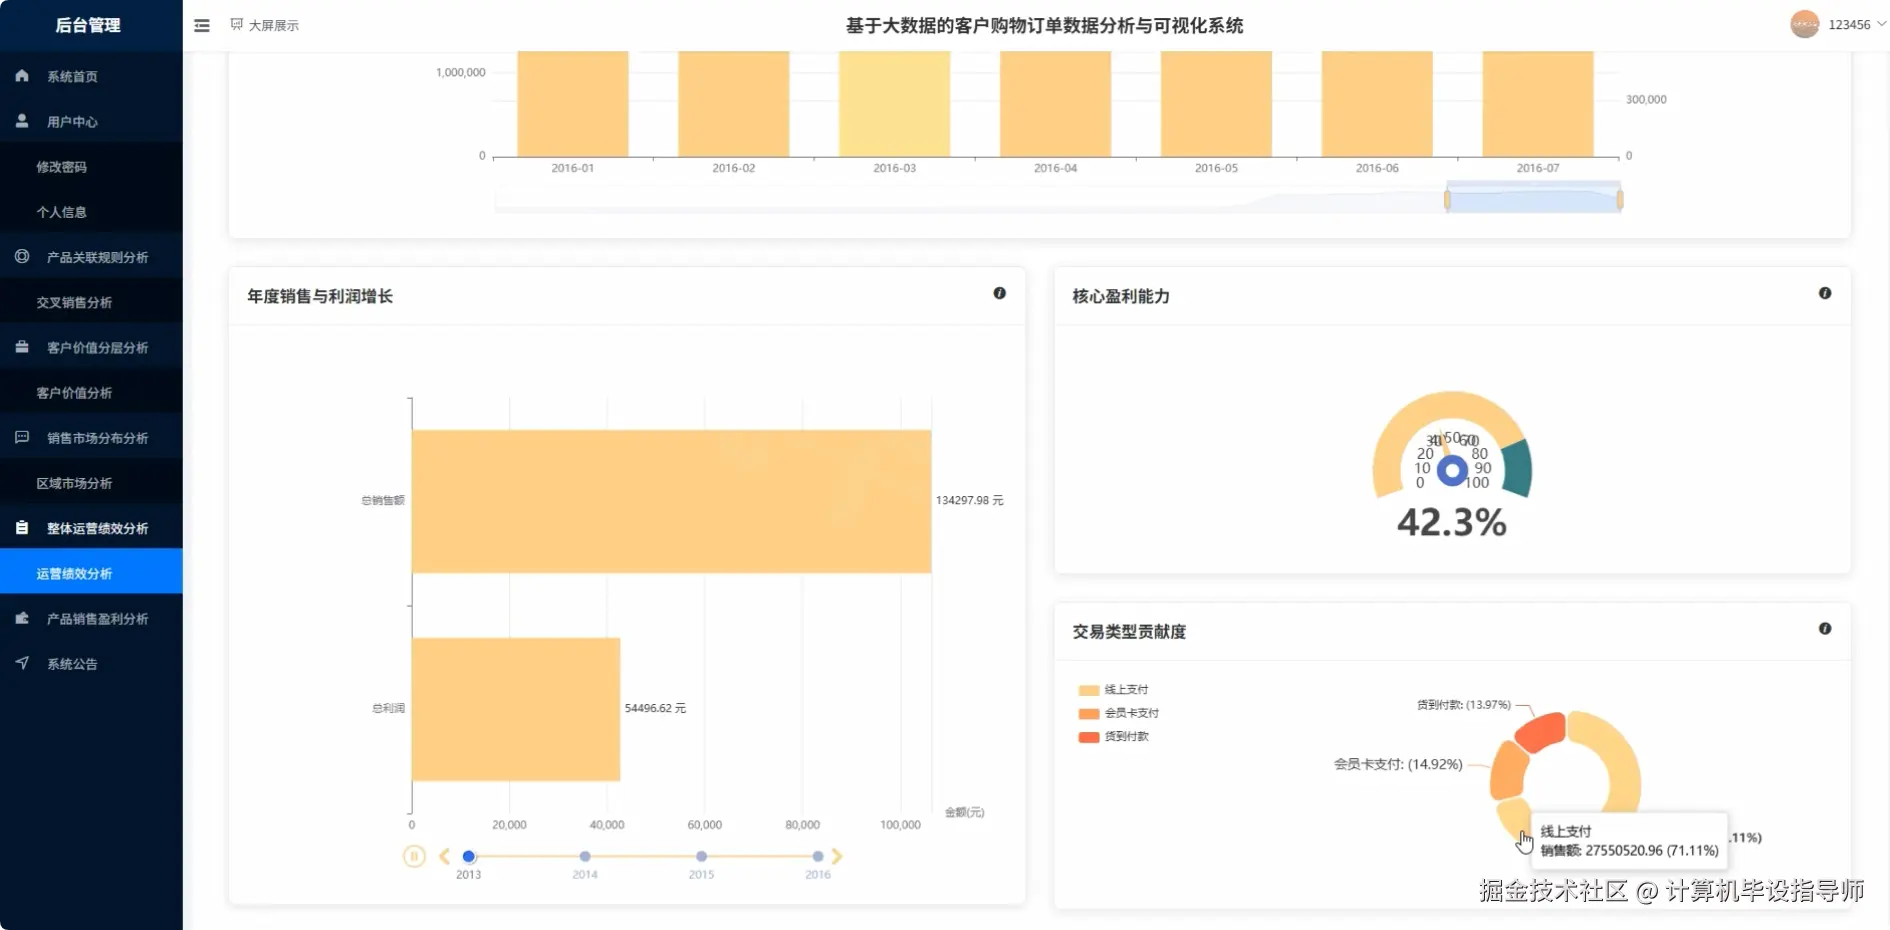Click the person icon beside 用户中心
This screenshot has height=930, width=1890.
(22, 121)
